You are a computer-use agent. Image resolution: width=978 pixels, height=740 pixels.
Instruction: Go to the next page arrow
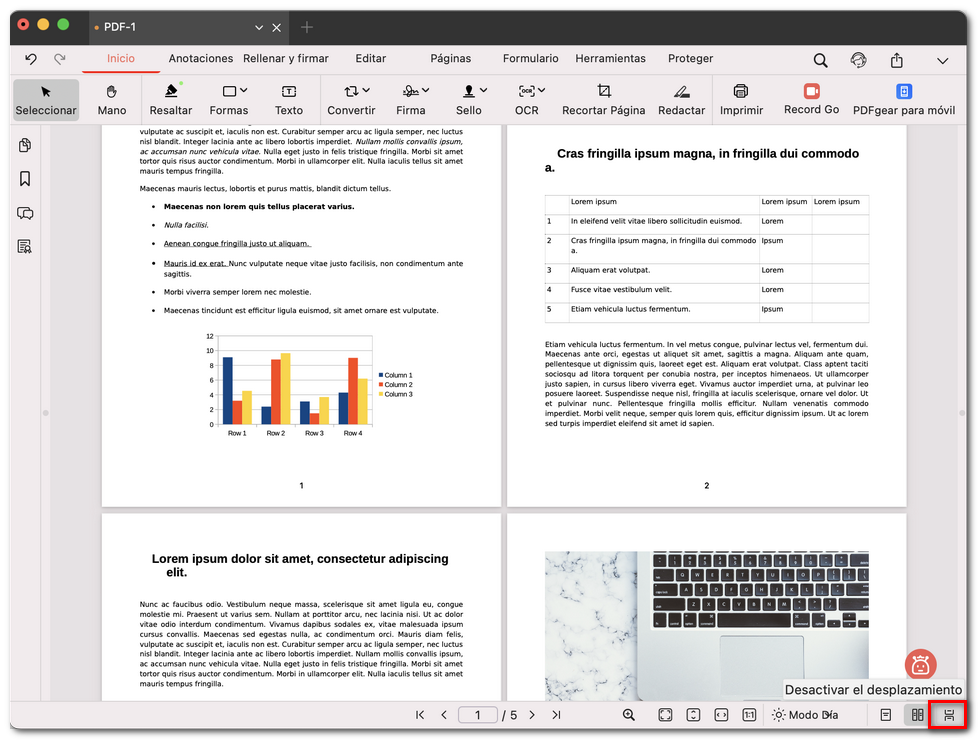tap(532, 715)
